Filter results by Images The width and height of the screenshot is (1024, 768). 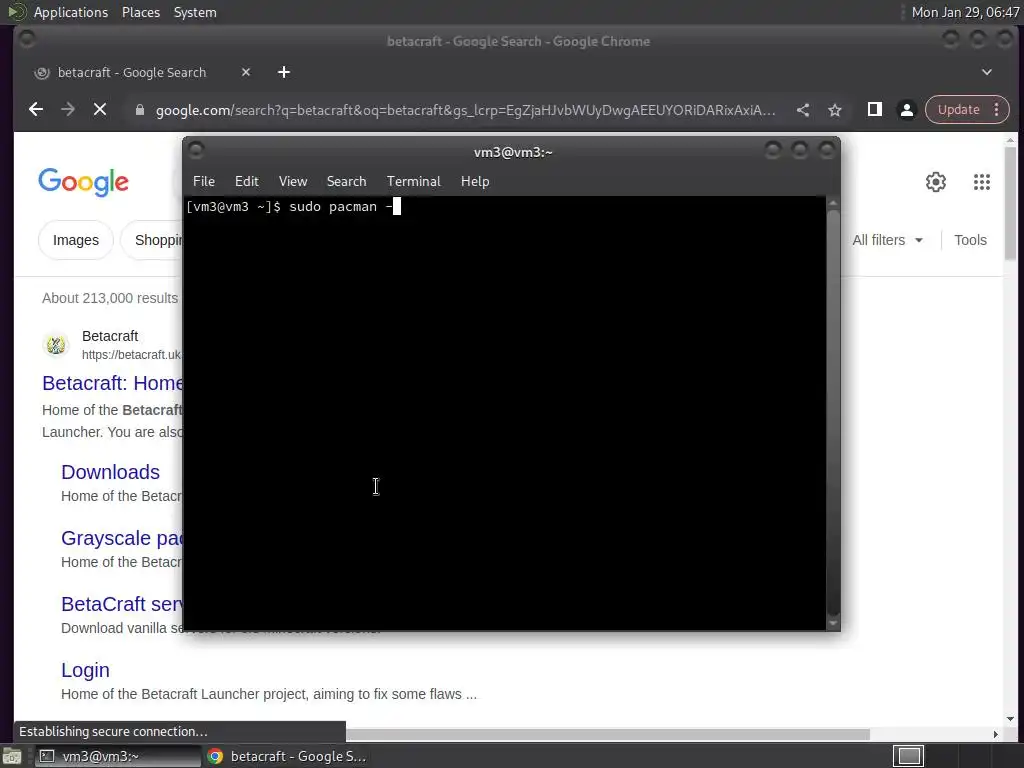pos(76,240)
